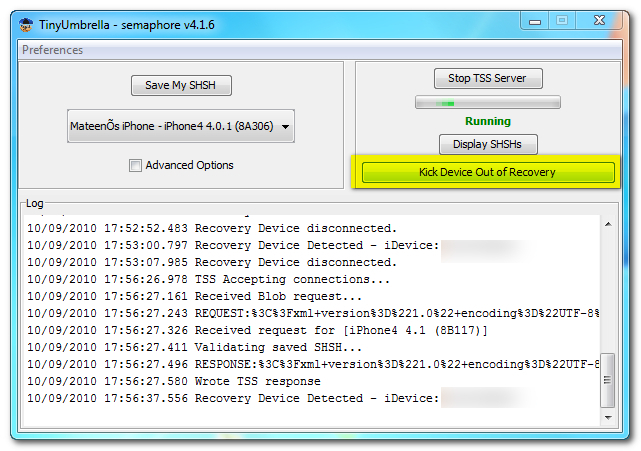
Task: Kick Device Out of Recovery
Action: tap(487, 172)
